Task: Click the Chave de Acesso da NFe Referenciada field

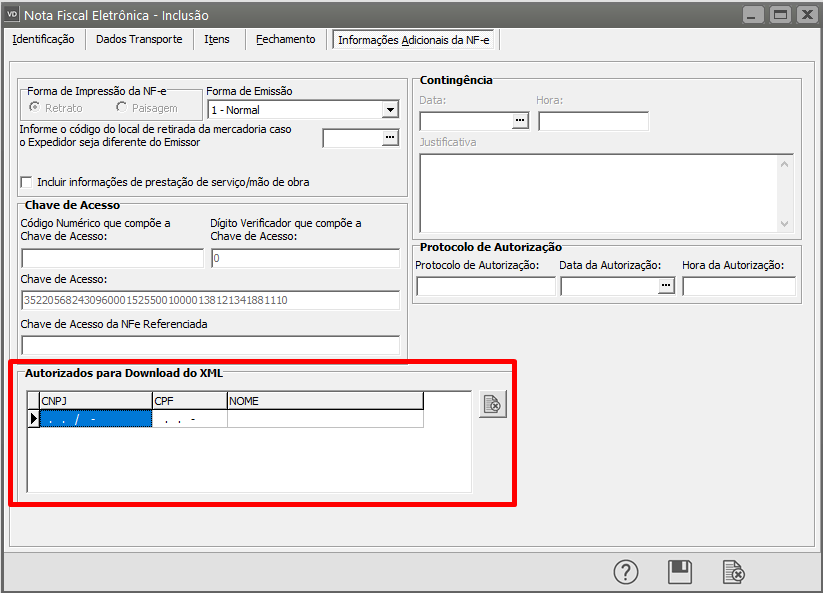Action: pyautogui.click(x=210, y=345)
